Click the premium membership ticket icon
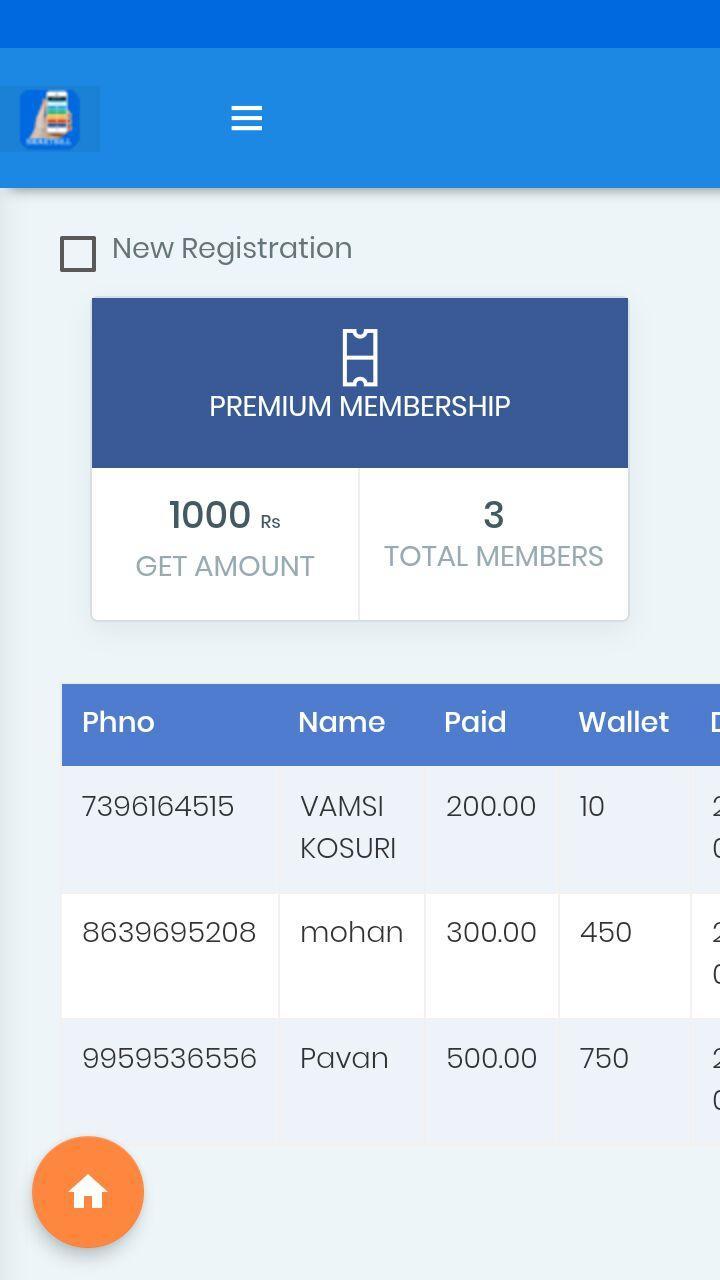720x1280 pixels. tap(360, 357)
